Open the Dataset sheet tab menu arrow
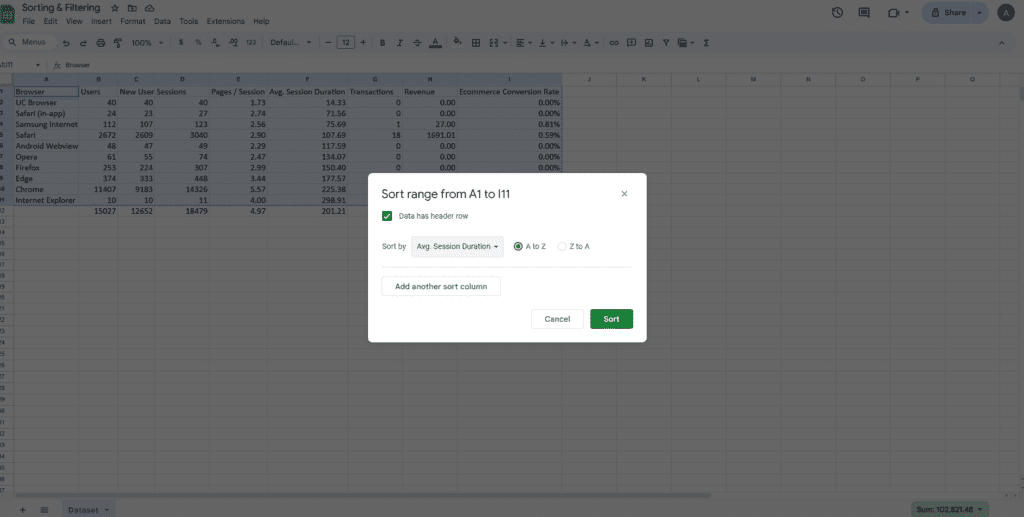Image resolution: width=1024 pixels, height=517 pixels. (x=106, y=510)
